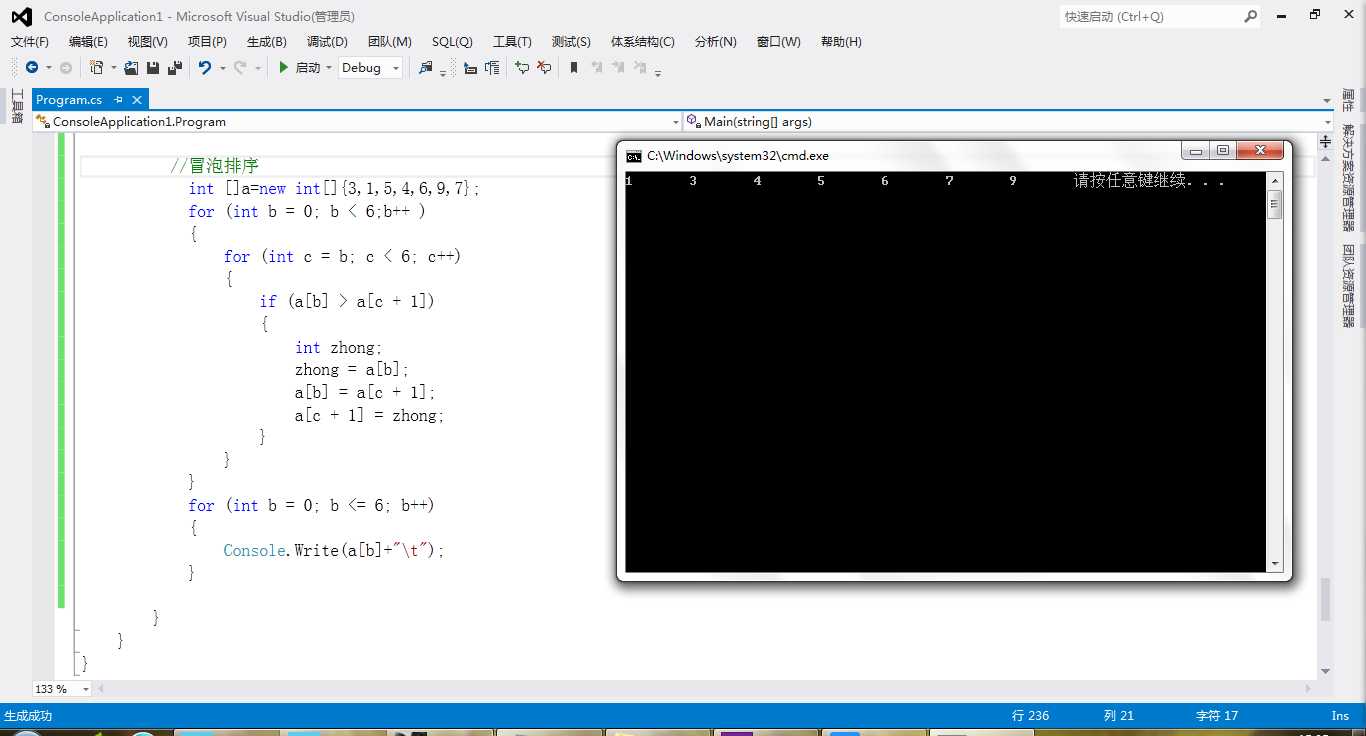The height and width of the screenshot is (736, 1366).
Task: Click 列 21 in the status bar
Action: [x=1118, y=716]
